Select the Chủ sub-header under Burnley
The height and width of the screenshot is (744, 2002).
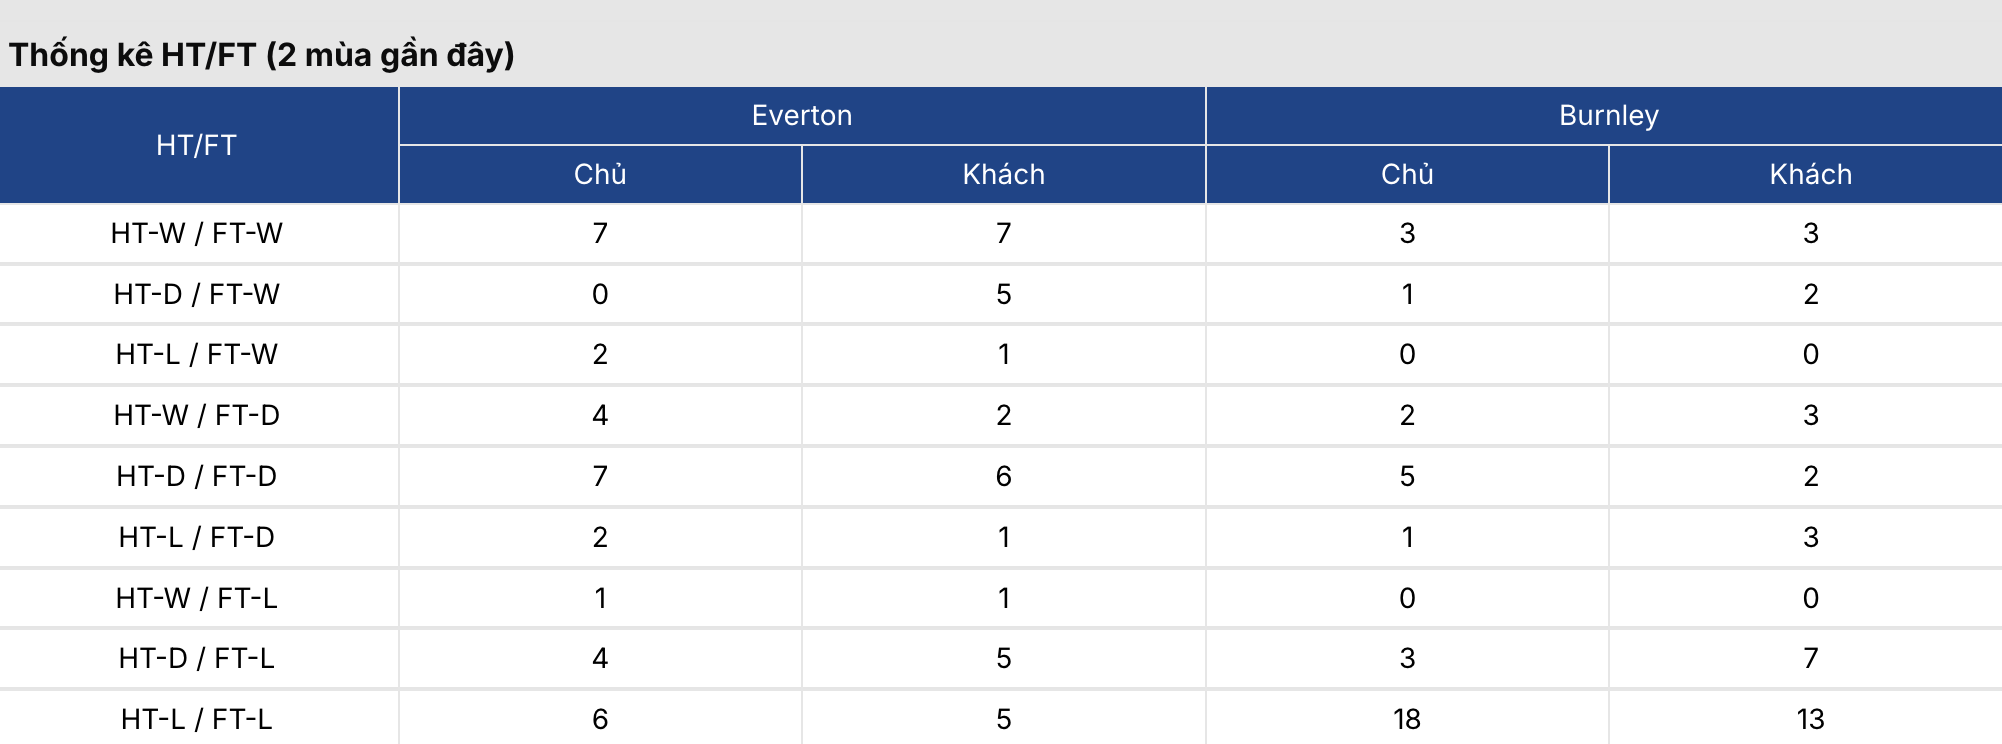(1407, 175)
